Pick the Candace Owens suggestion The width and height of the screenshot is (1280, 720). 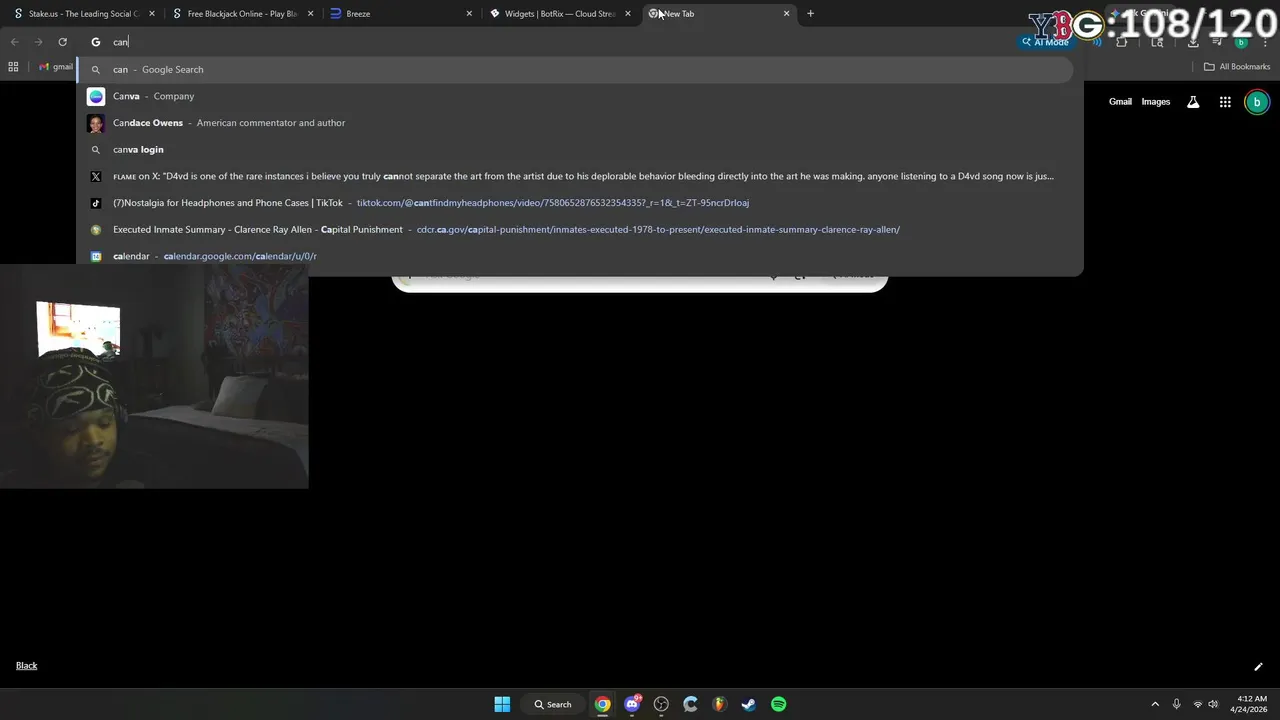[x=576, y=123]
